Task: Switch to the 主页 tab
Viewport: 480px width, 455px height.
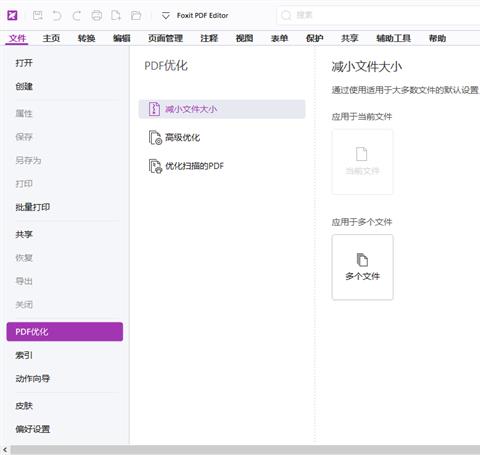Action: coord(51,38)
